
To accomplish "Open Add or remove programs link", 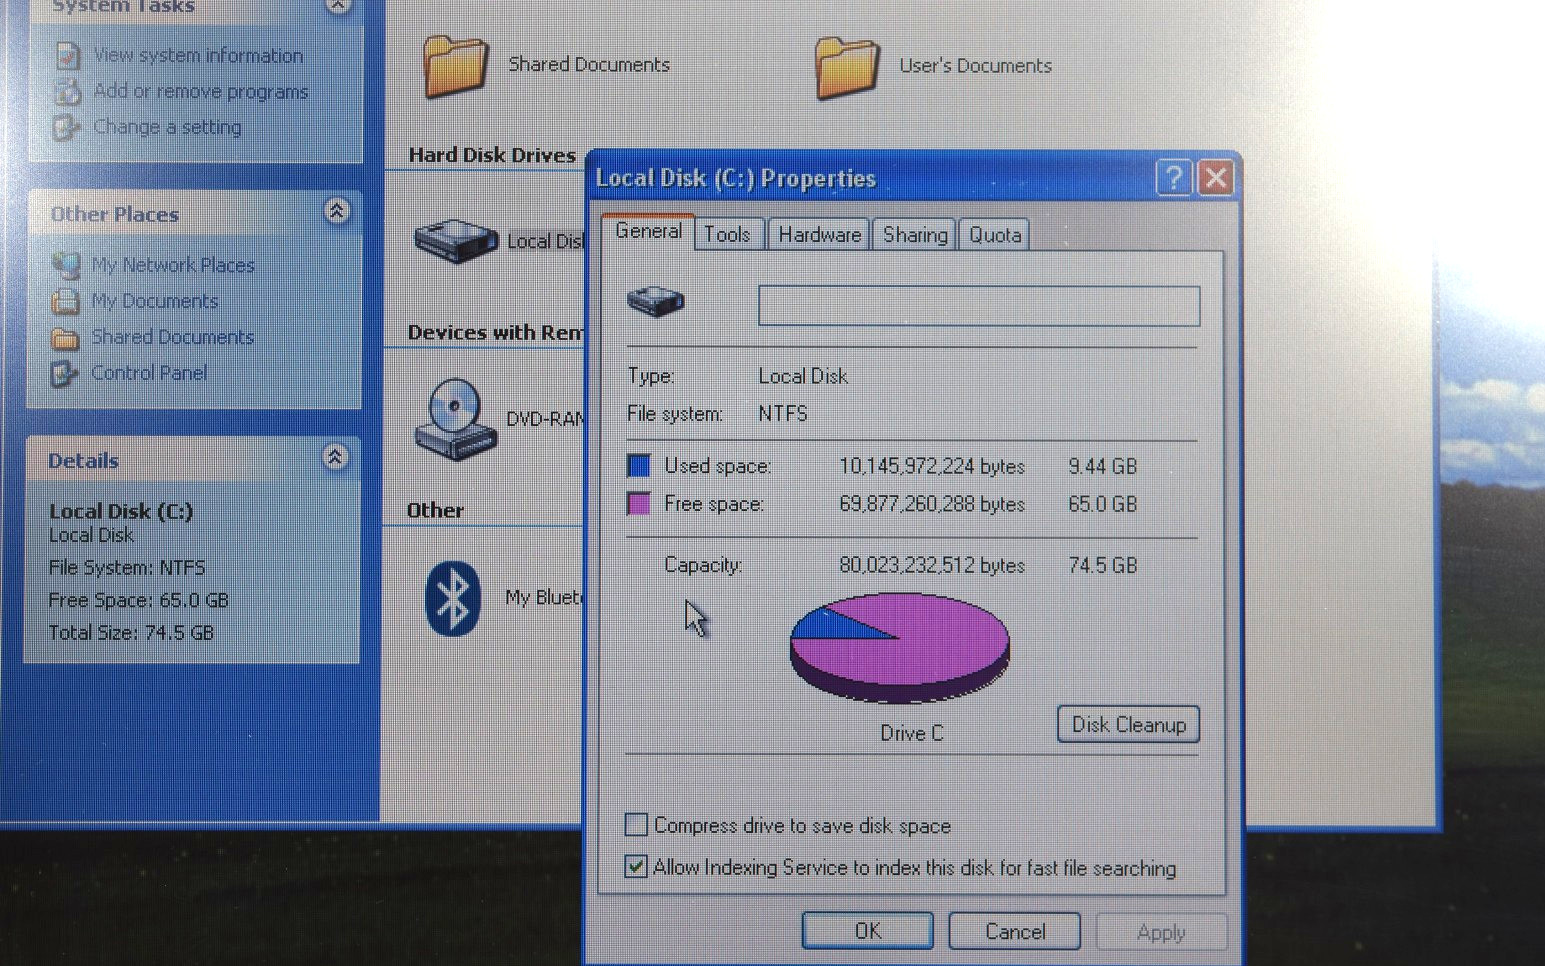I will pyautogui.click(x=201, y=92).
